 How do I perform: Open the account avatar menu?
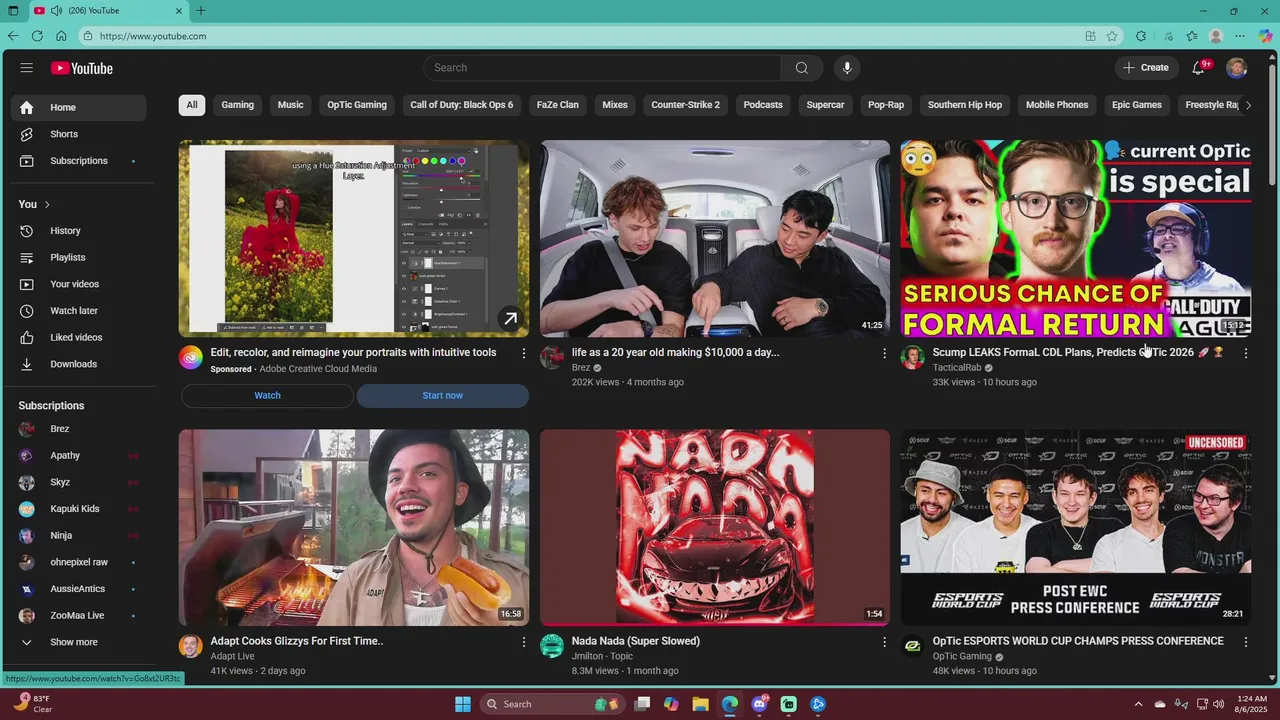coord(1237,68)
